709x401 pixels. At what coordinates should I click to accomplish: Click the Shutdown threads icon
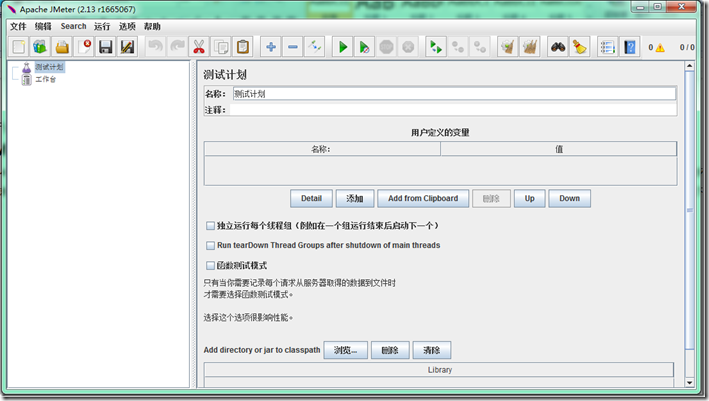(x=408, y=47)
